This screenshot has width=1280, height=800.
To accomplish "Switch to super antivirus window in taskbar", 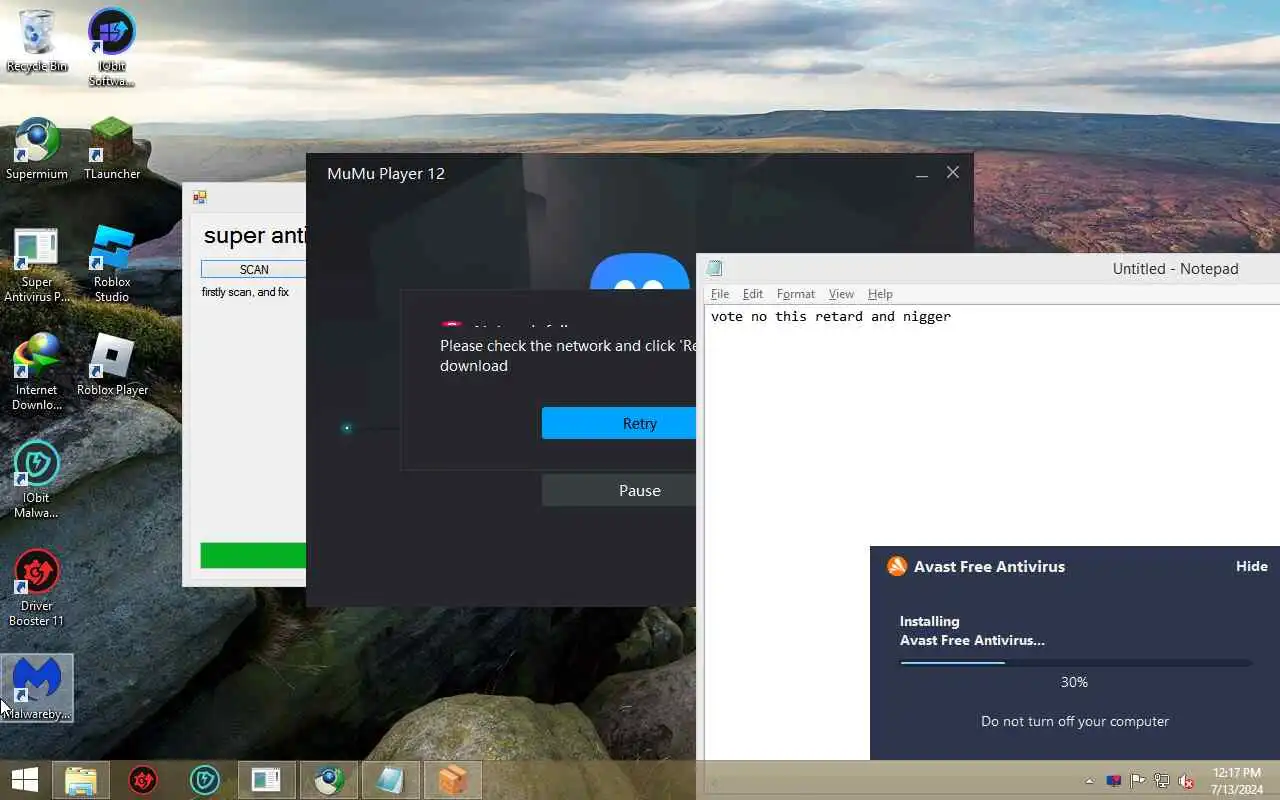I will tap(266, 780).
